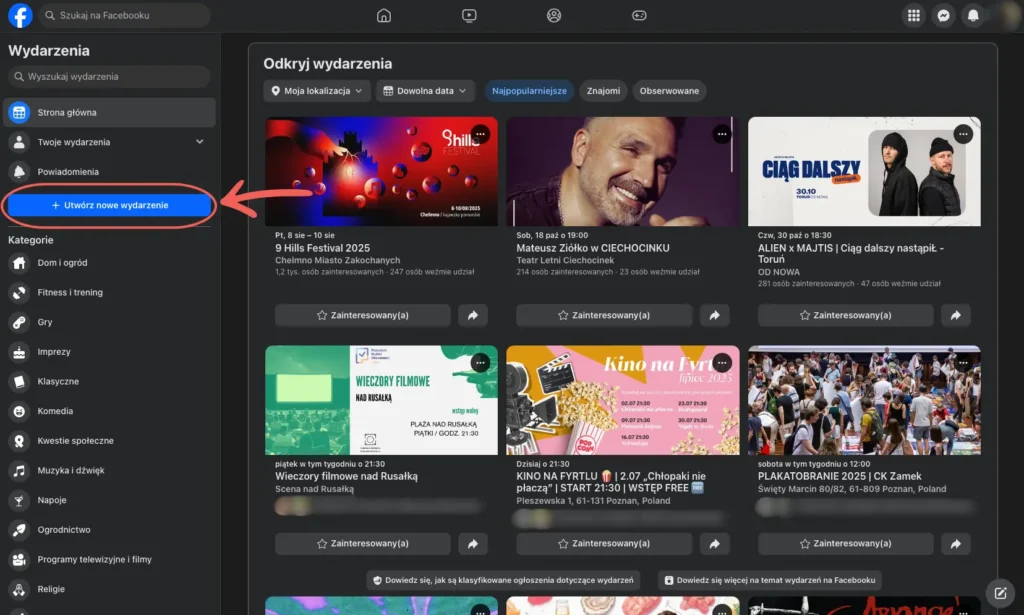Open three-dots menu on Mateusz Ziółko event
Screen dimensions: 1024x615
722,133
